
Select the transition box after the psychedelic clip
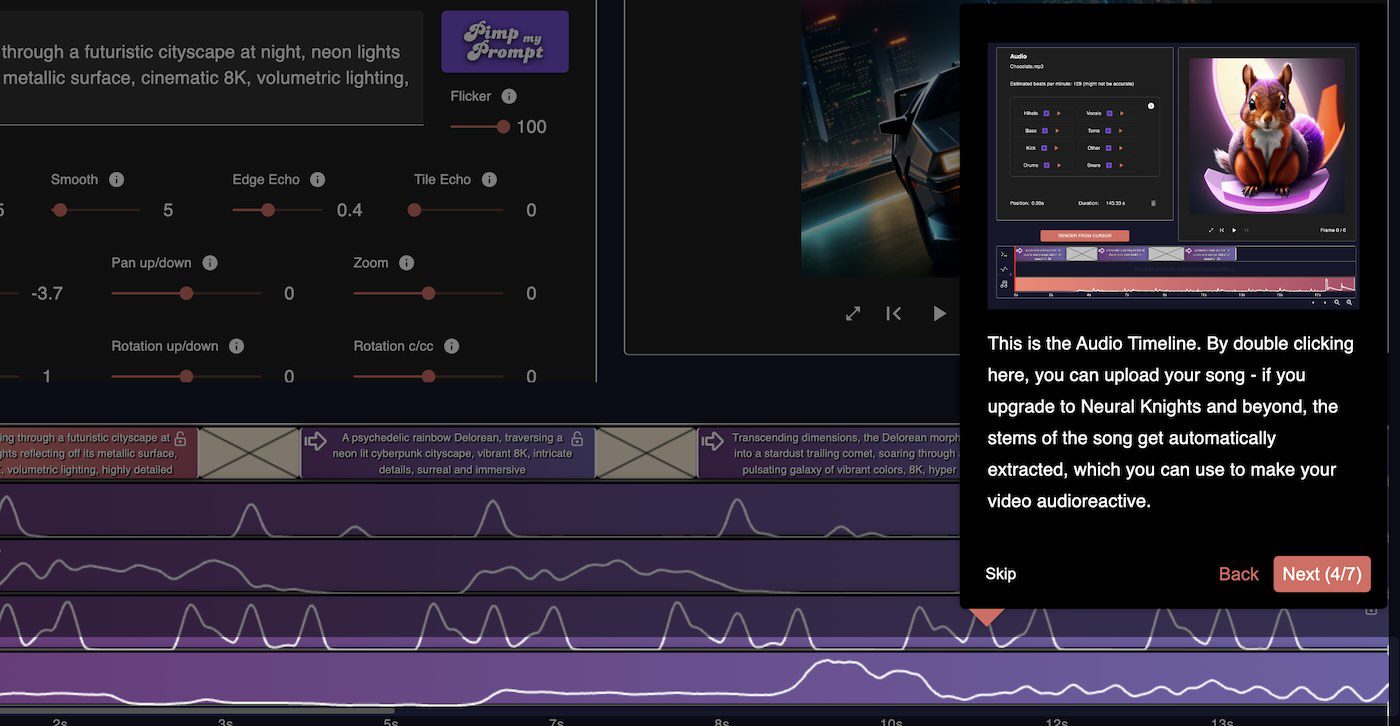click(646, 453)
